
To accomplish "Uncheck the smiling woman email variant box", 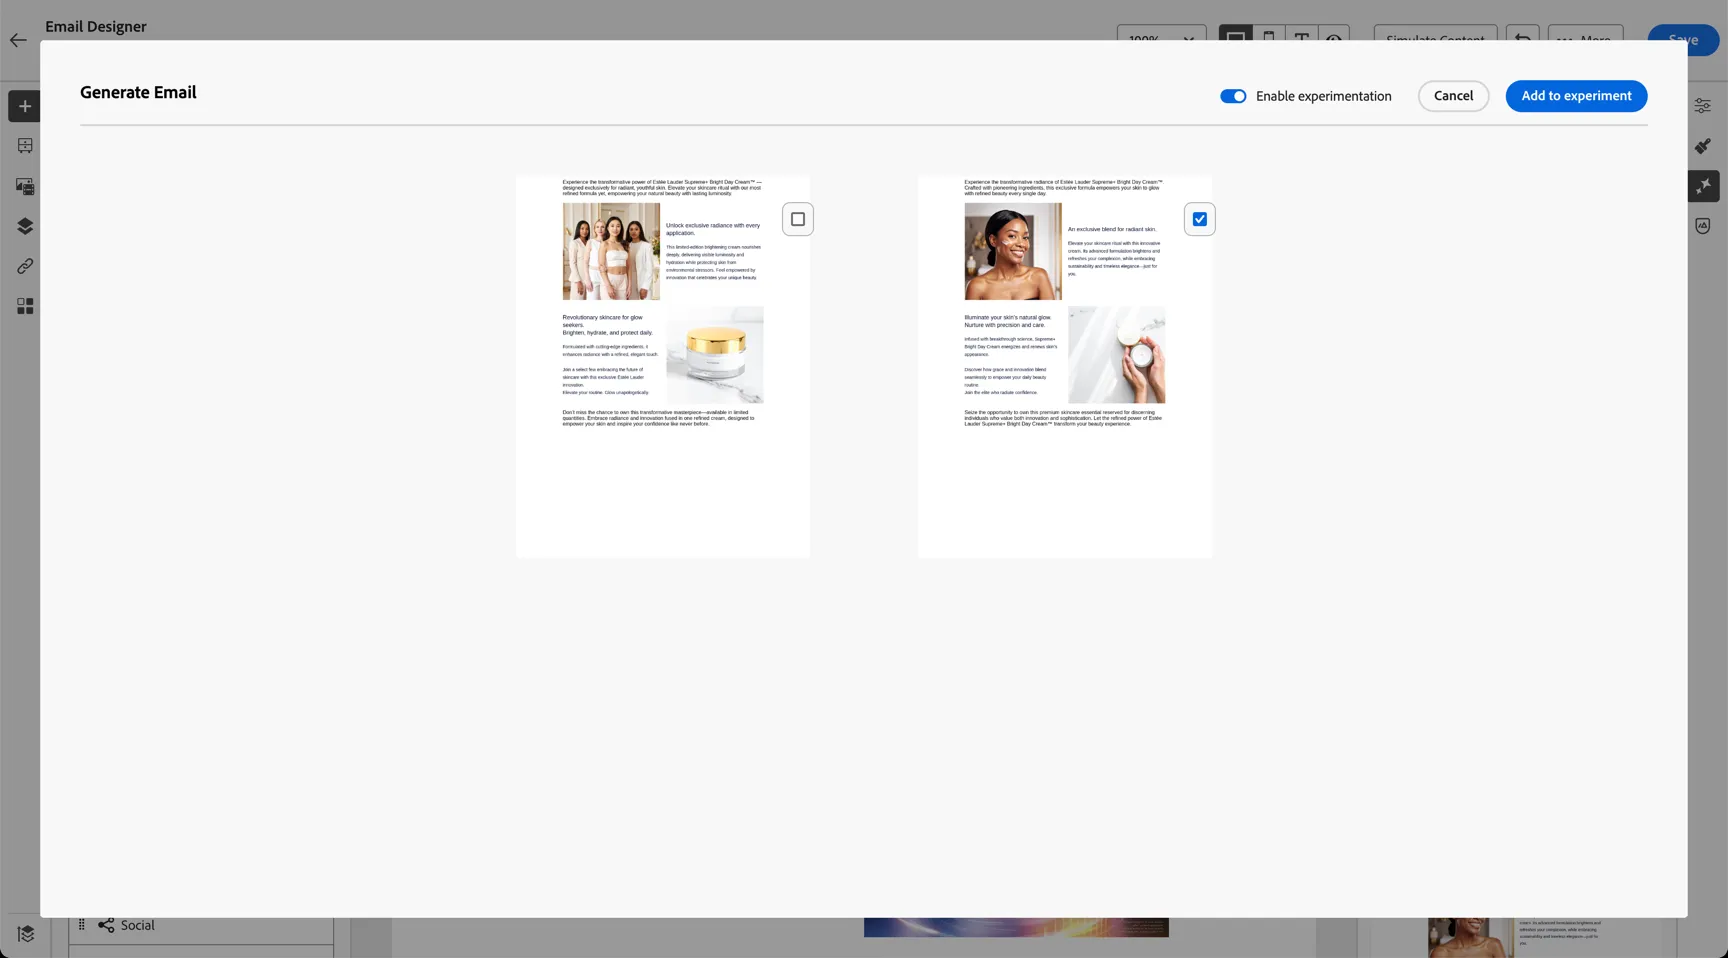I will click(1200, 219).
